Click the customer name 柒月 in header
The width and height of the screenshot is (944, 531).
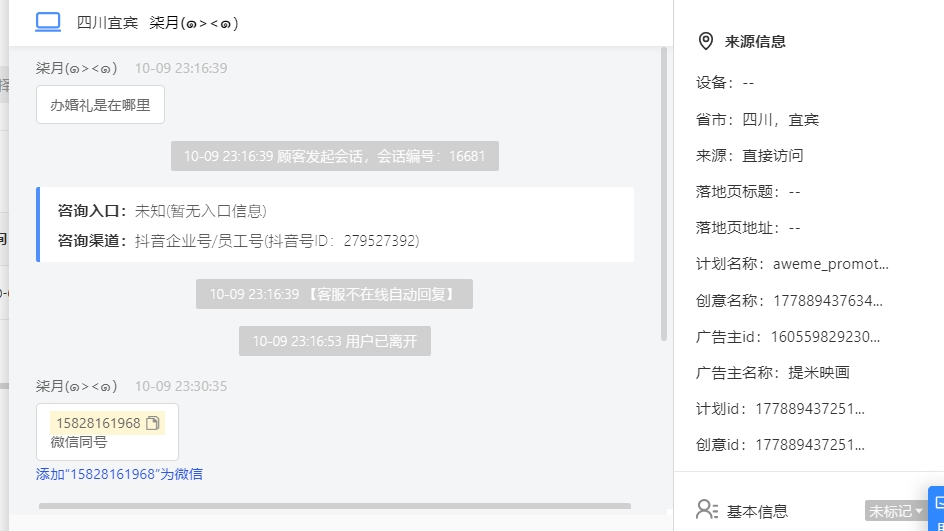click(194, 23)
